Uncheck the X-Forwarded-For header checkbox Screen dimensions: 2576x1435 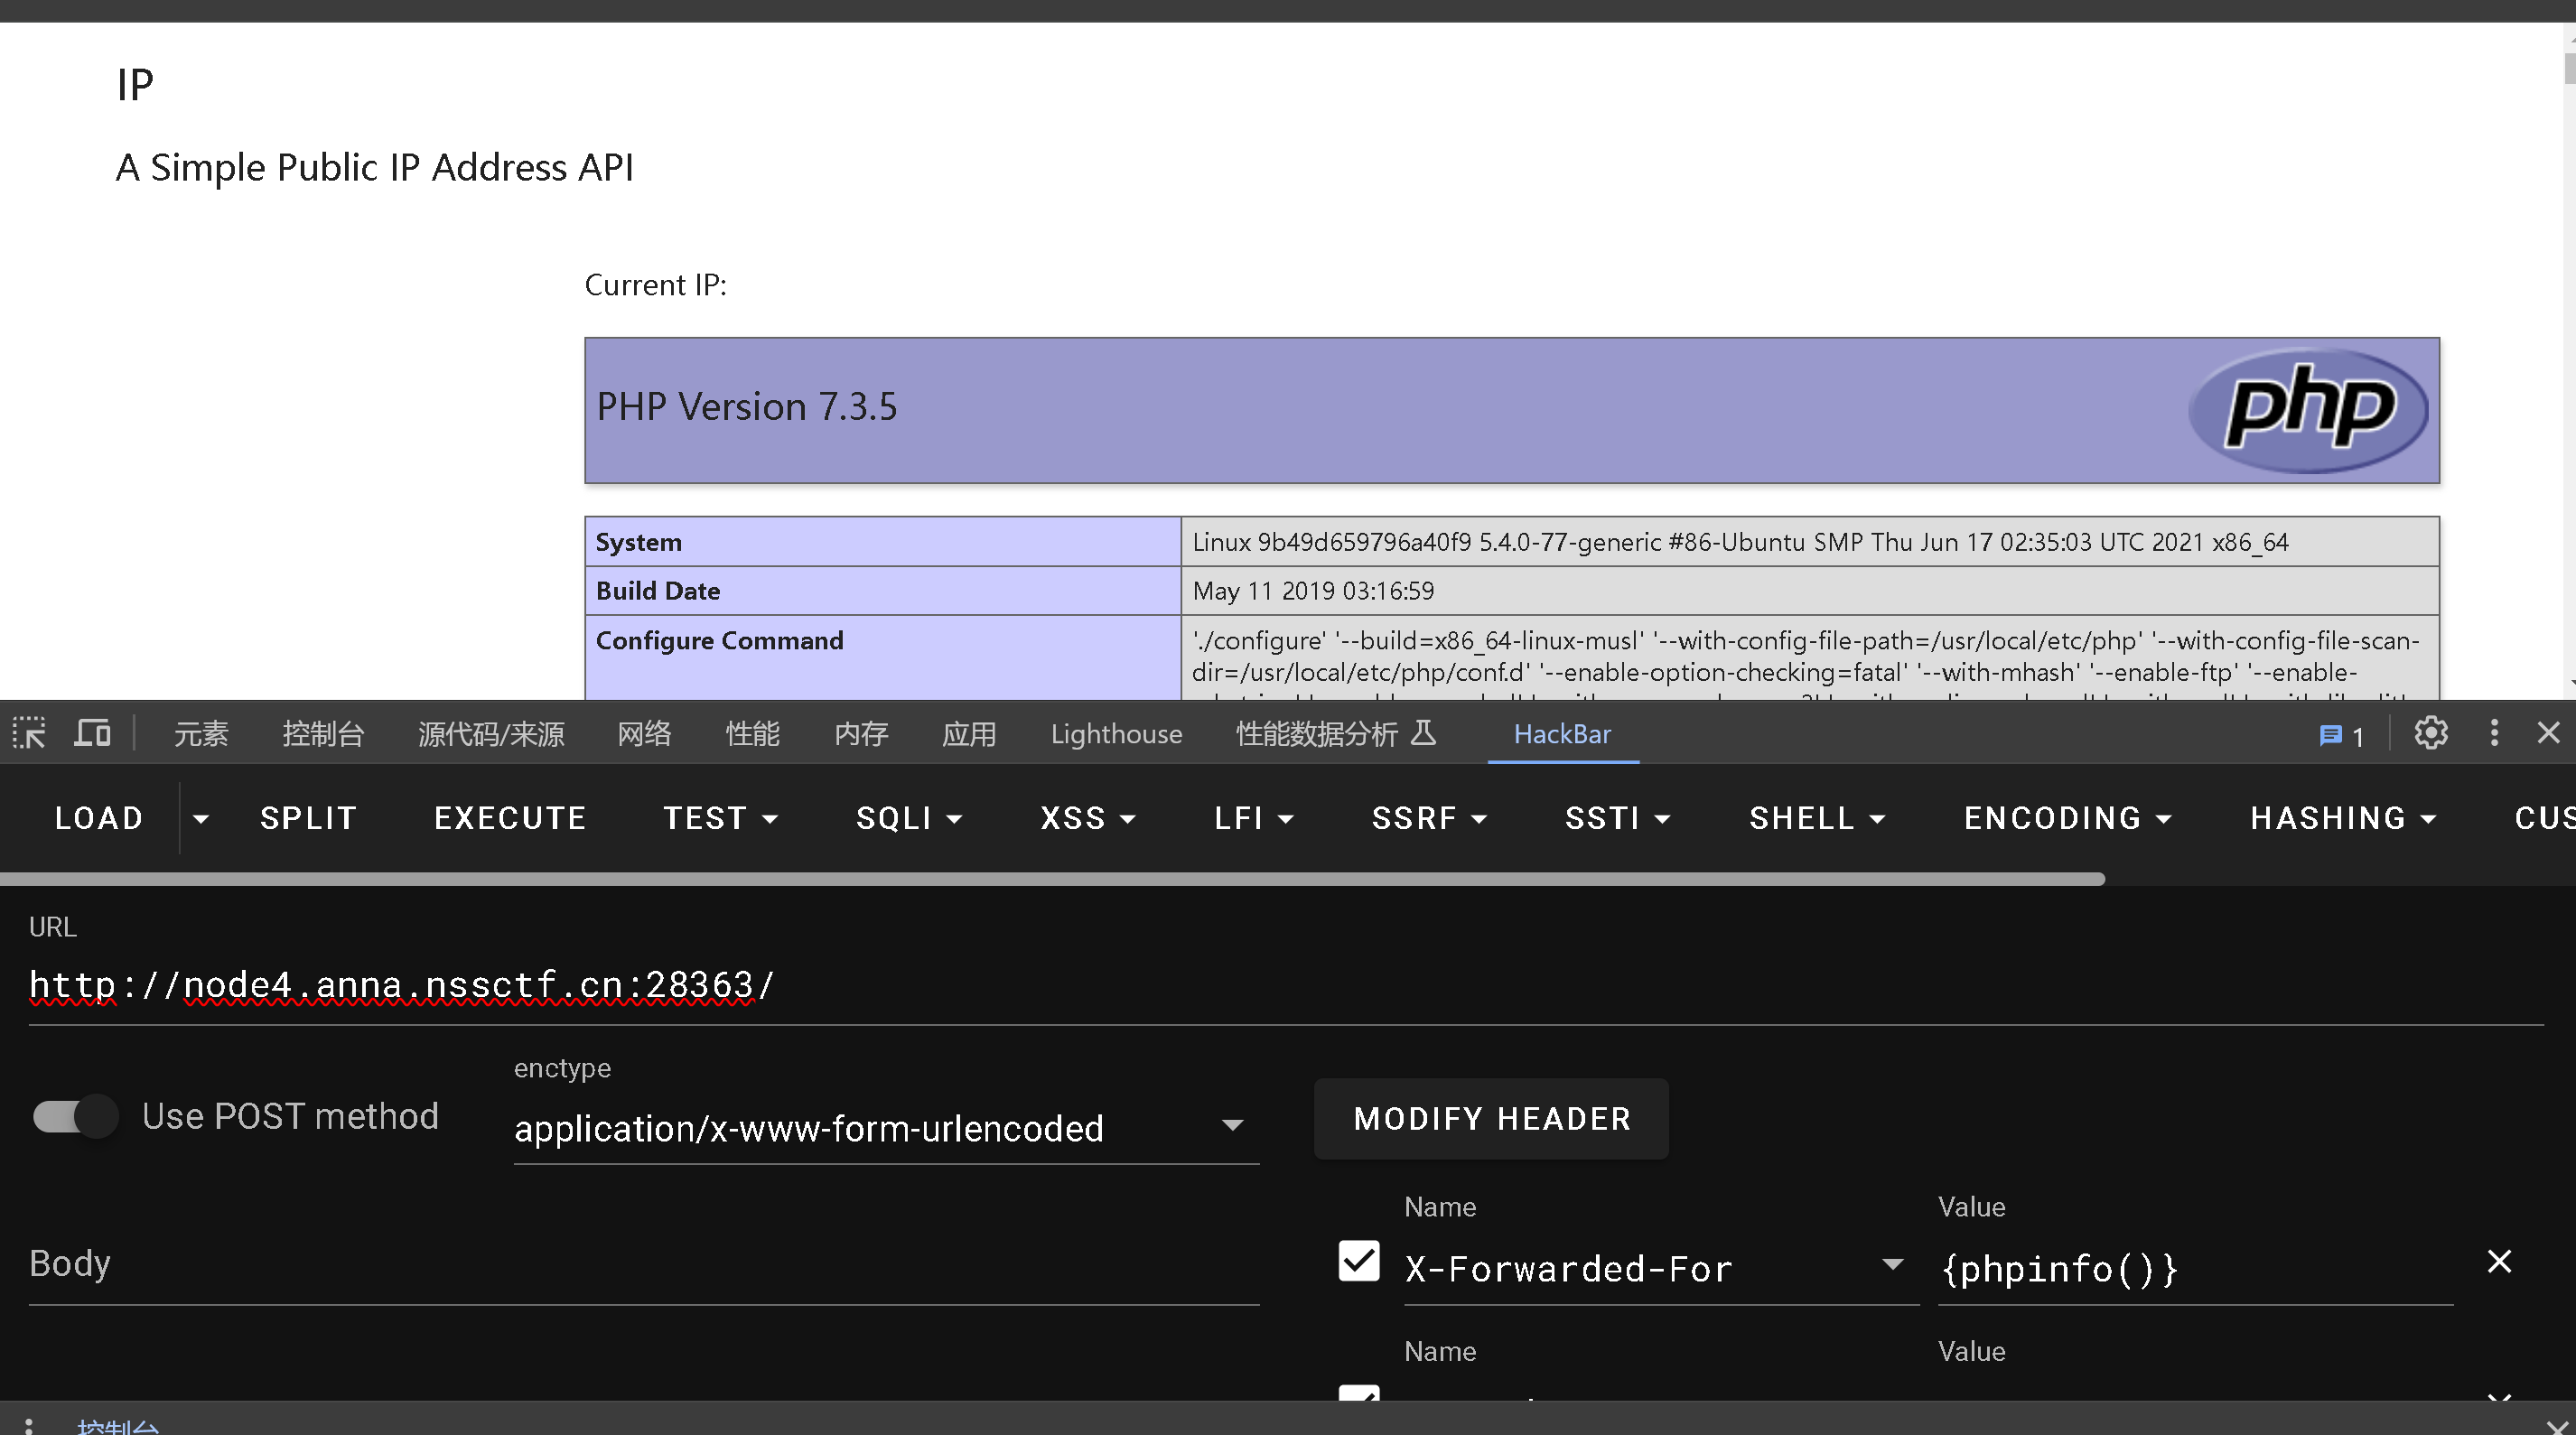click(x=1358, y=1261)
